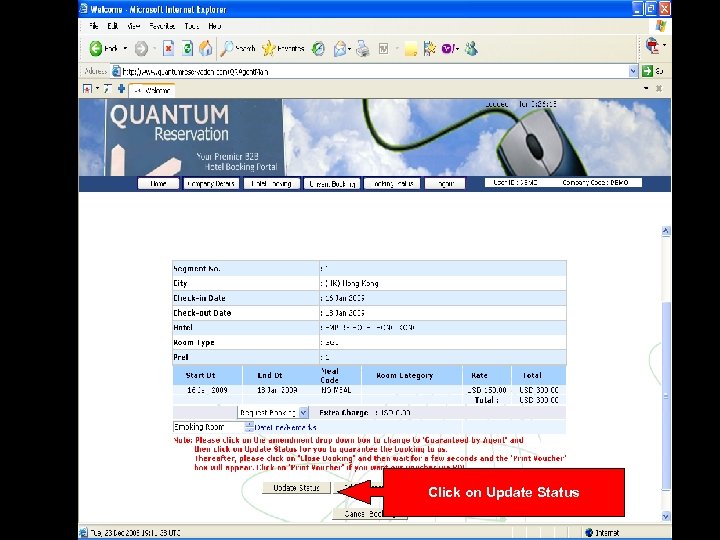
Task: Click the Logout navigation button
Action: [444, 184]
